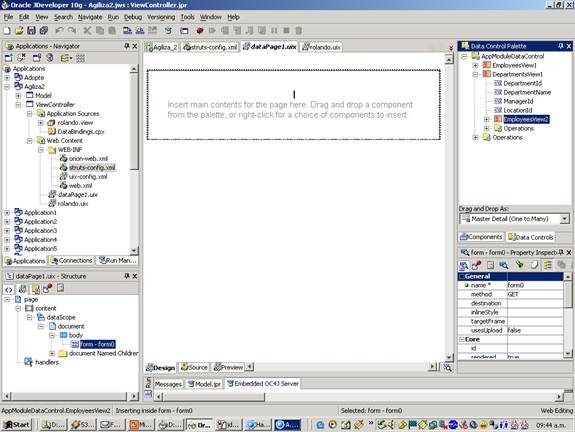This screenshot has height=432, width=575.
Task: Click the Rebuild project icon
Action: [x=140, y=31]
